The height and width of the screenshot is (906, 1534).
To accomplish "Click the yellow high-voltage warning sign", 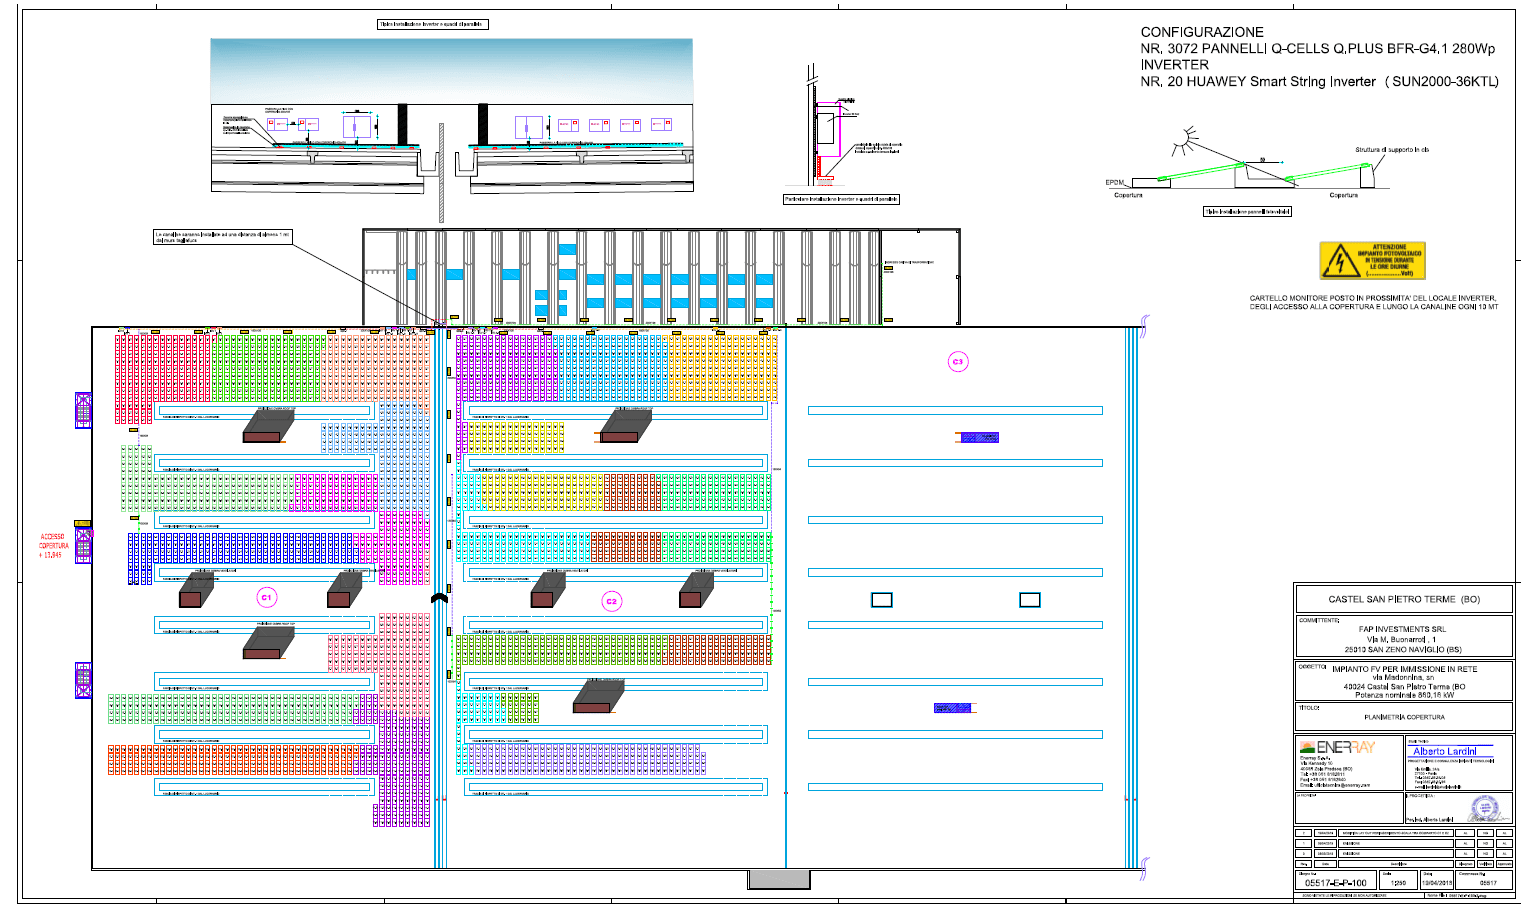I will (1371, 261).
